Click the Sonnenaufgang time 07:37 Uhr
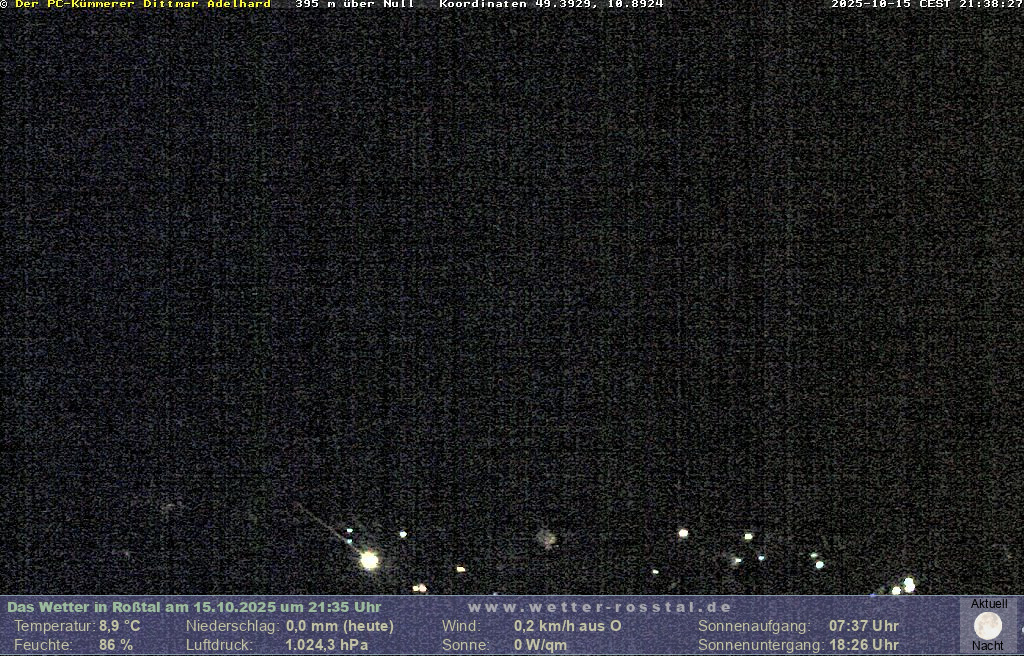 tap(863, 626)
